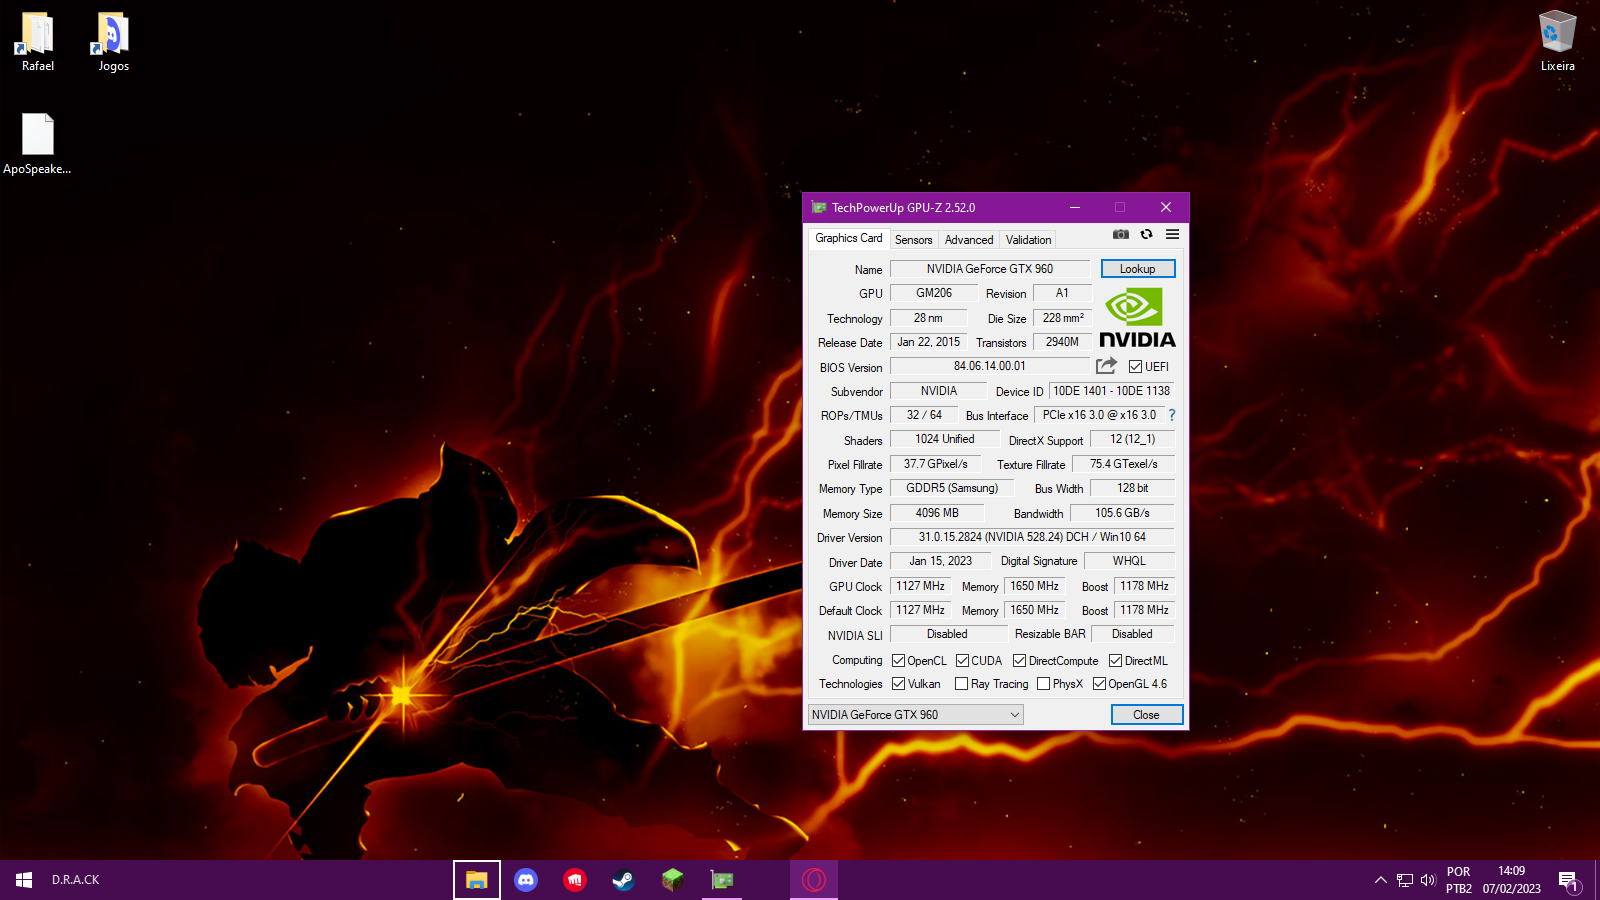Click the Bus Width value 128 bit
The height and width of the screenshot is (900, 1600).
1132,488
